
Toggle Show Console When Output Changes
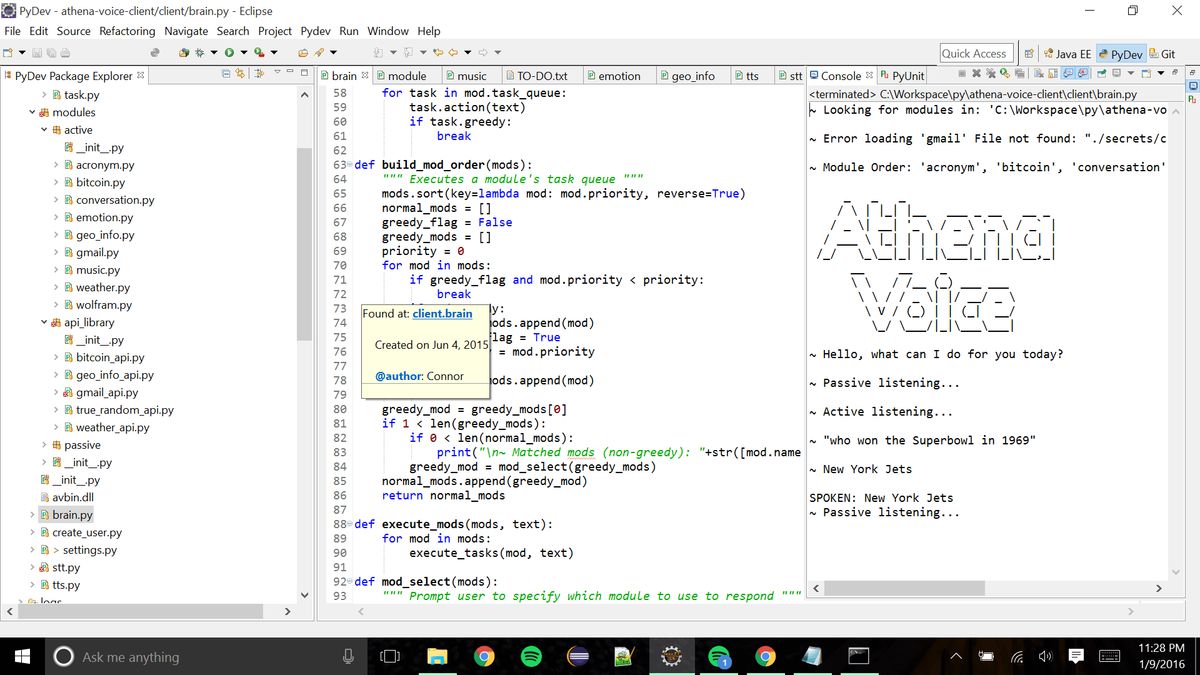1068,75
